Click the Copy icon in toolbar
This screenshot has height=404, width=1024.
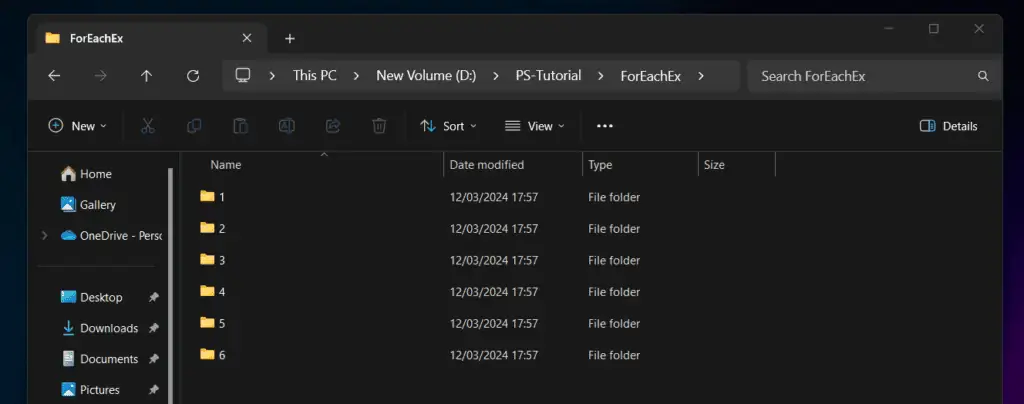click(x=194, y=126)
